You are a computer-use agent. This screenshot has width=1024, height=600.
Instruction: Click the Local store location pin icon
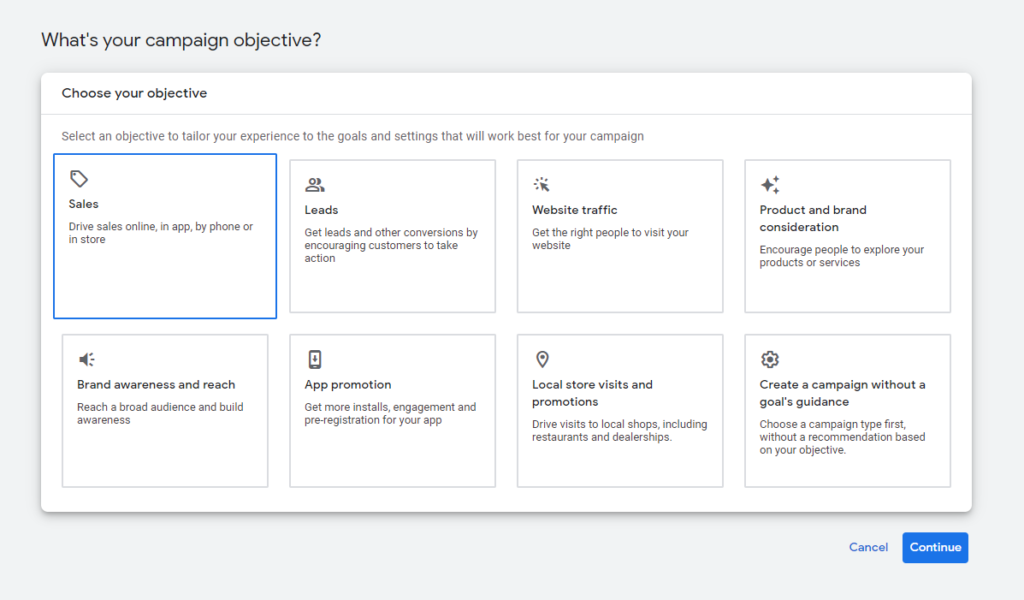pyautogui.click(x=542, y=360)
